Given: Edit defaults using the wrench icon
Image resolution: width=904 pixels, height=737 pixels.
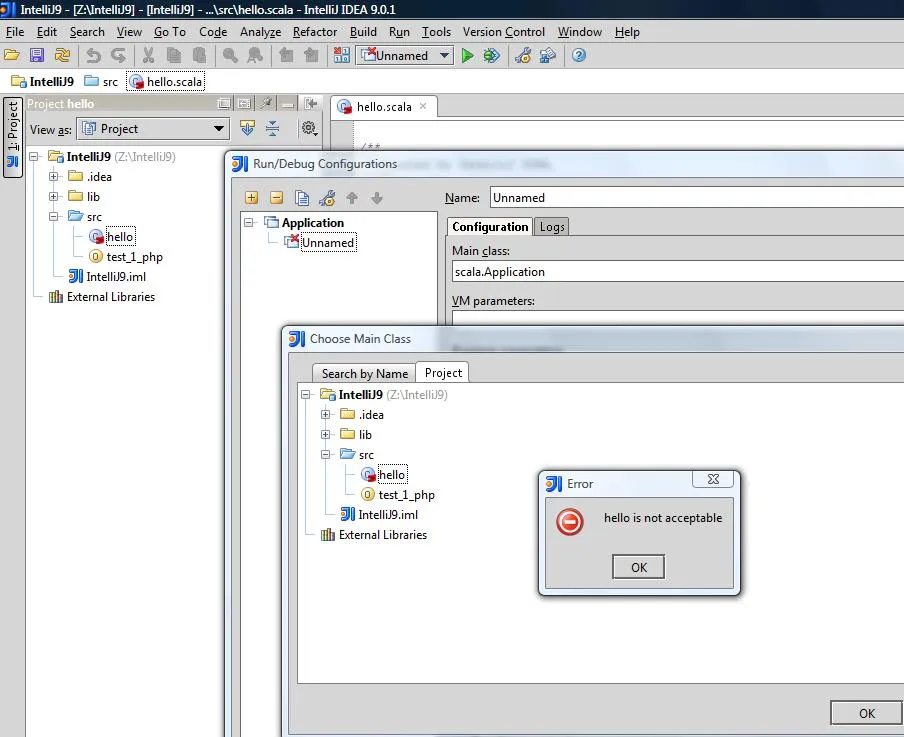Looking at the screenshot, I should pos(327,198).
